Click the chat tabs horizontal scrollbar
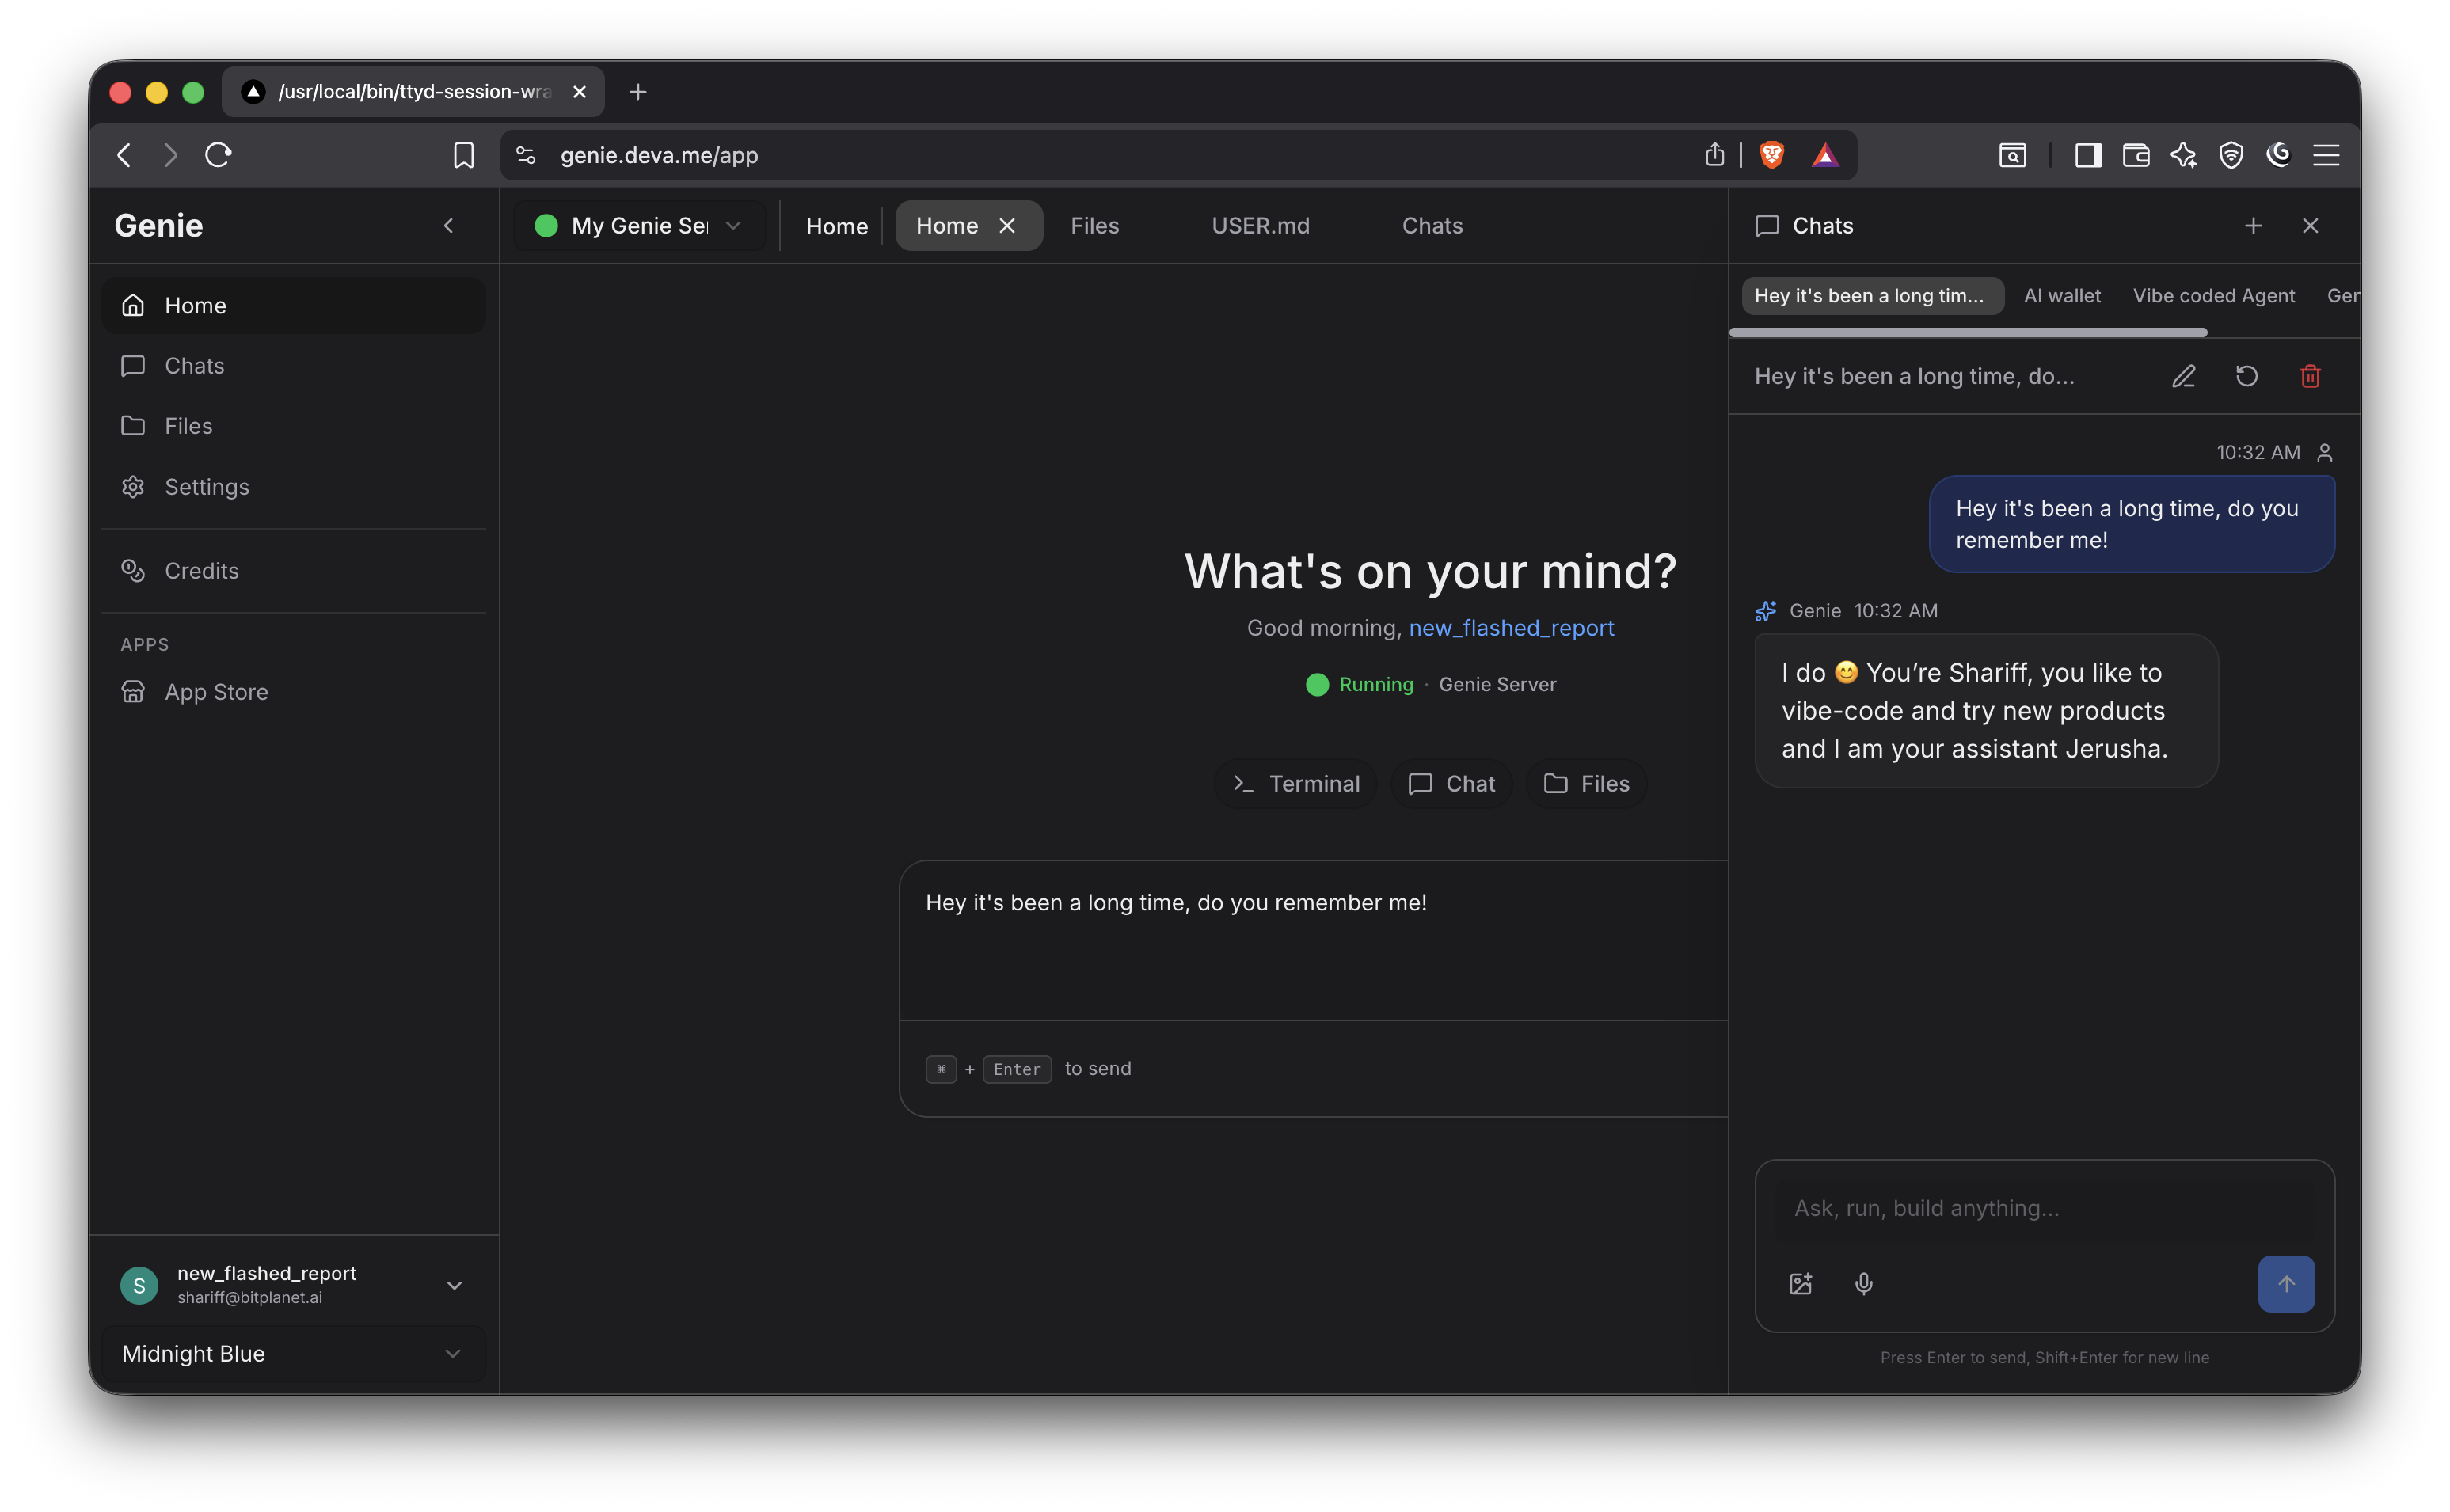The image size is (2450, 1512). click(1968, 332)
